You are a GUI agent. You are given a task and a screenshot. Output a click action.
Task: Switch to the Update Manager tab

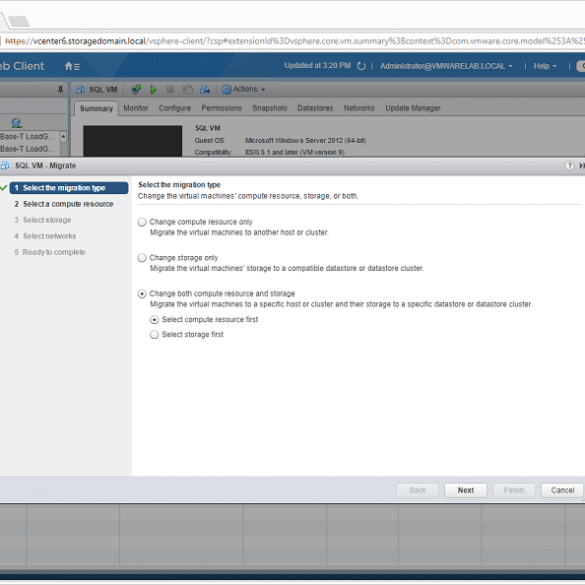point(413,108)
